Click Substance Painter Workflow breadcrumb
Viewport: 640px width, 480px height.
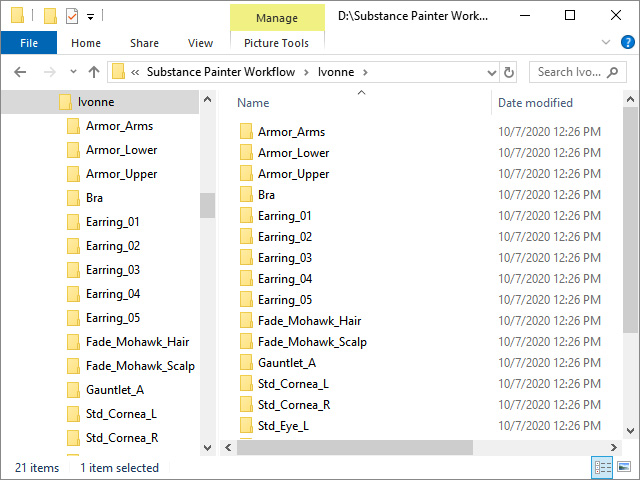click(221, 72)
